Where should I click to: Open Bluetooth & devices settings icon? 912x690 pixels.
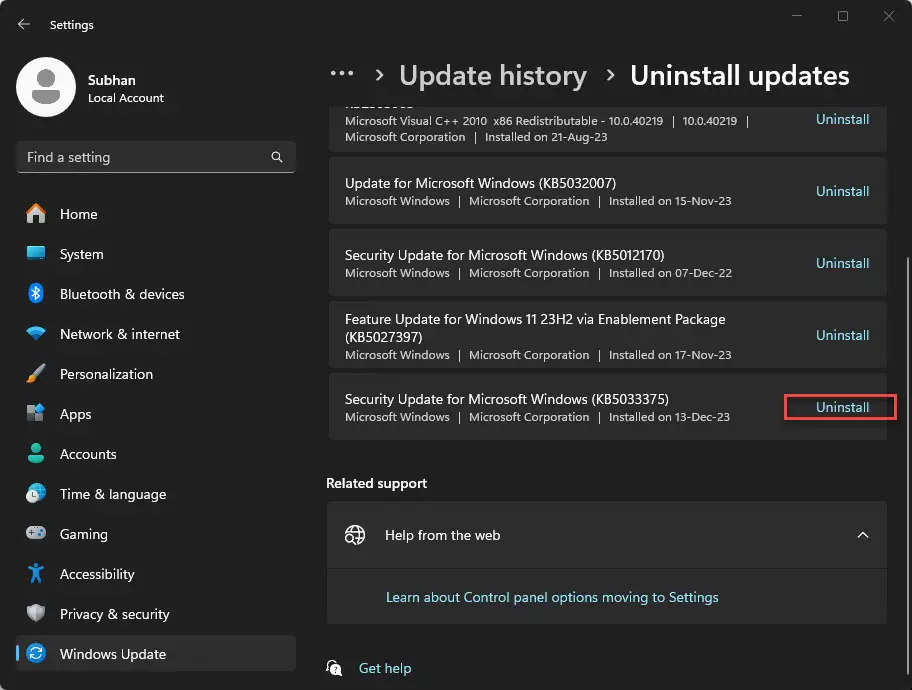(36, 294)
